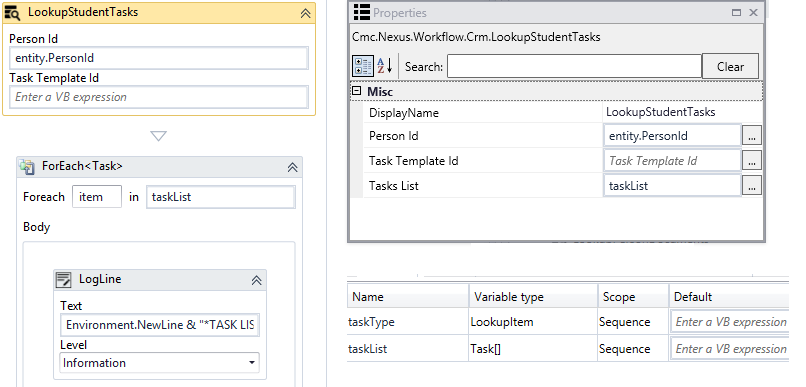The width and height of the screenshot is (806, 387).
Task: Clear the properties search
Action: tap(730, 66)
